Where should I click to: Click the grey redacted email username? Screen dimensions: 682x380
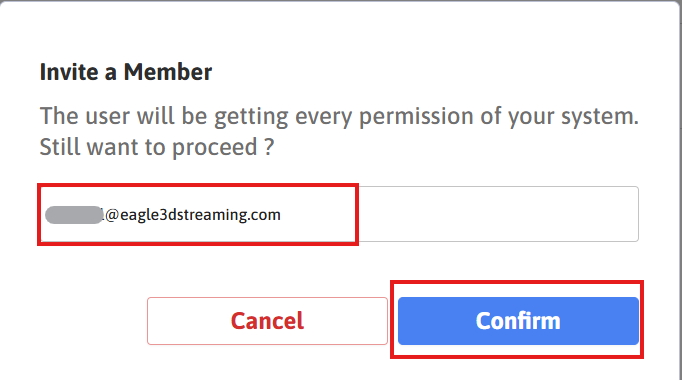74,215
